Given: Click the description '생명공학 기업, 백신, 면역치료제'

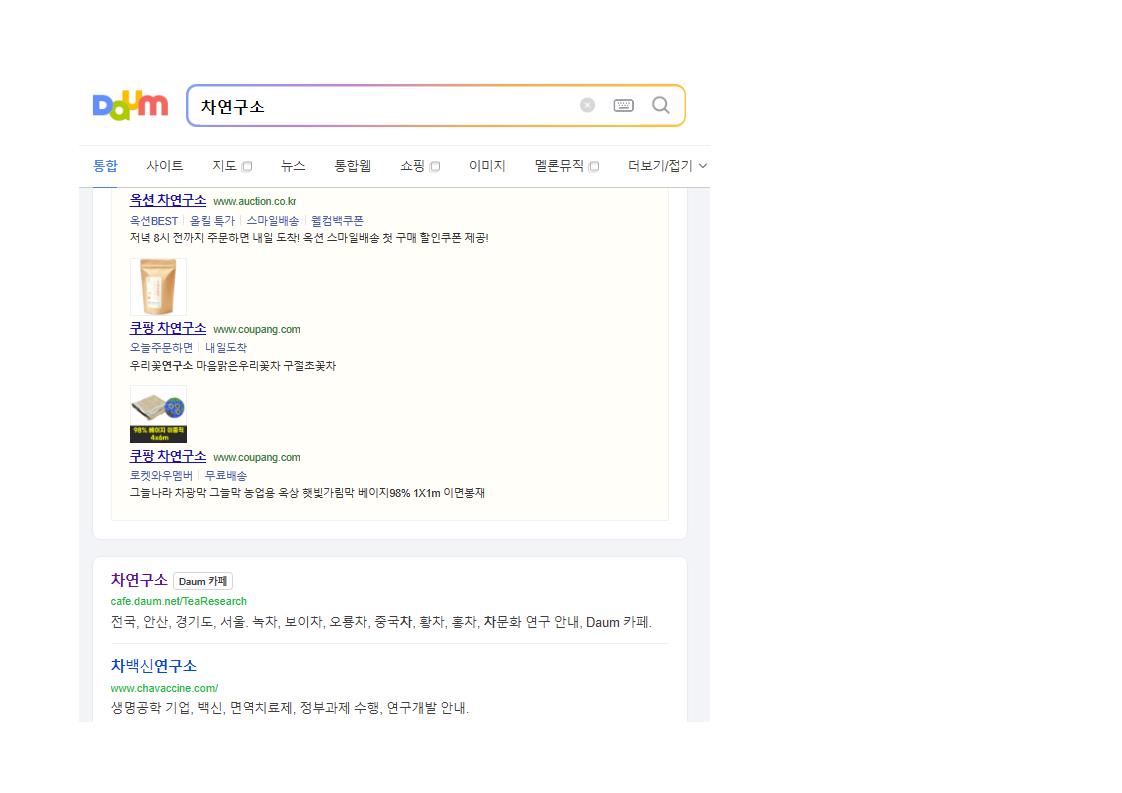Looking at the screenshot, I should [x=202, y=708].
